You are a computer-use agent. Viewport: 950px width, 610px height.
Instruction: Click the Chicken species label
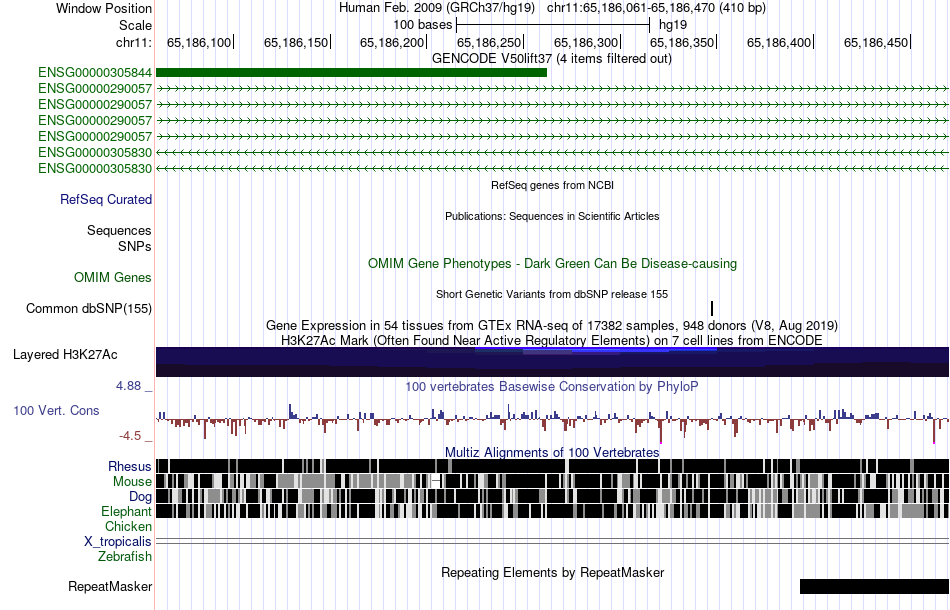[128, 526]
